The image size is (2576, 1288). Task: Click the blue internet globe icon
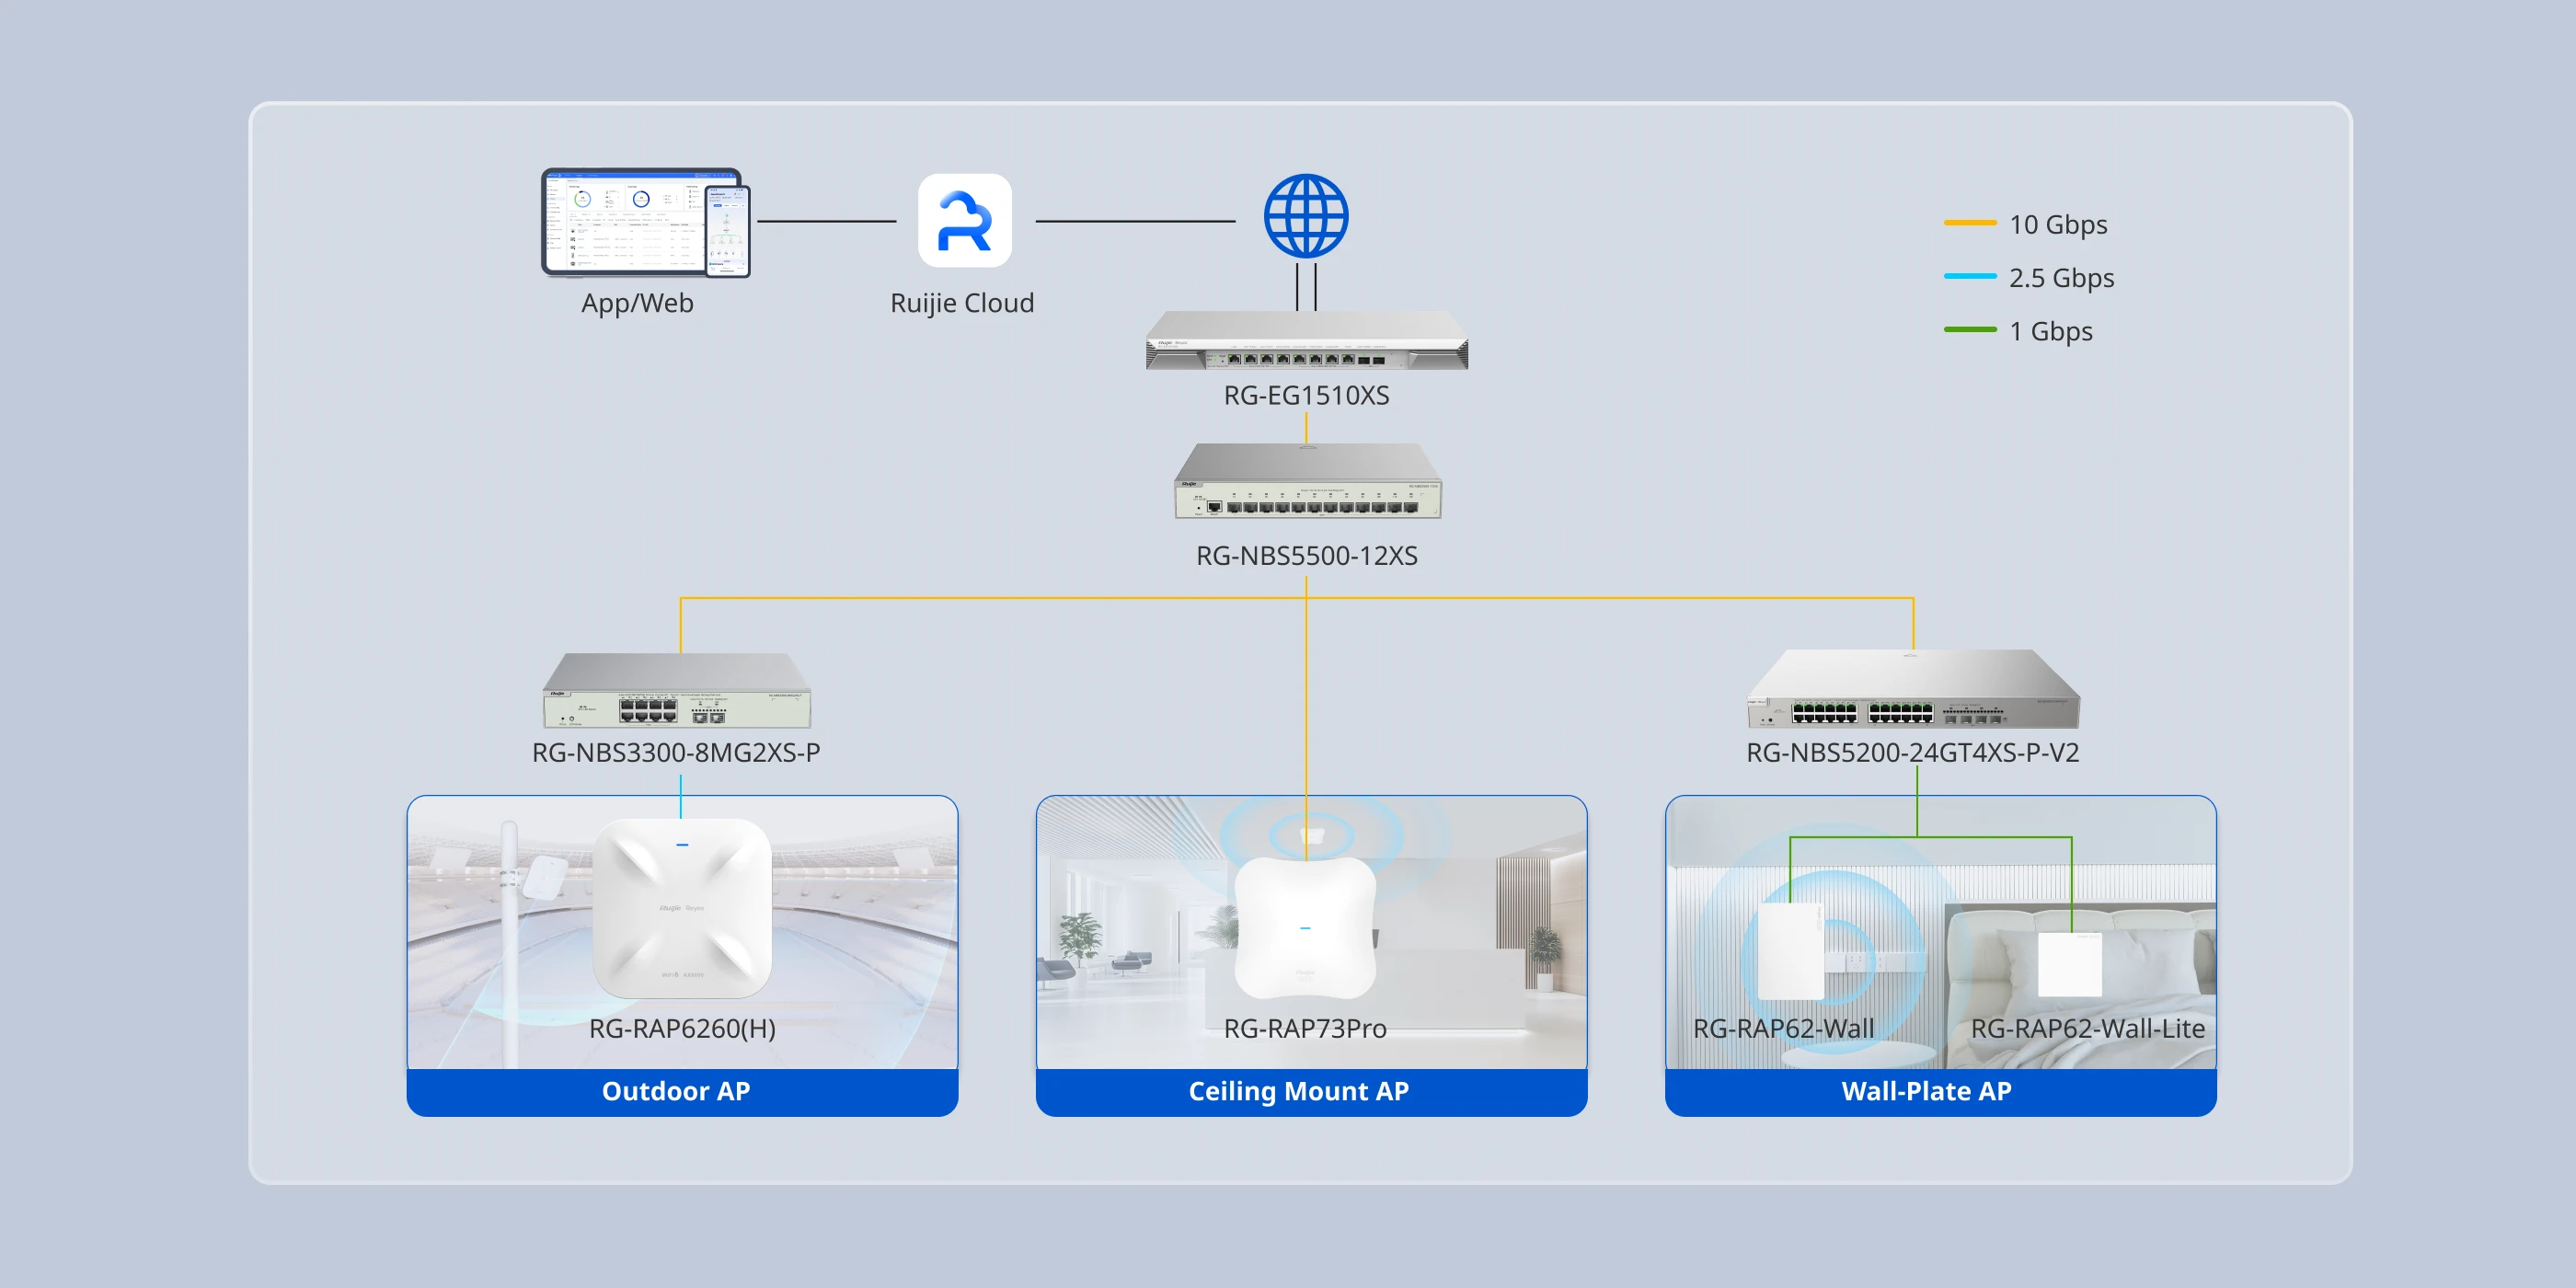(x=1305, y=216)
